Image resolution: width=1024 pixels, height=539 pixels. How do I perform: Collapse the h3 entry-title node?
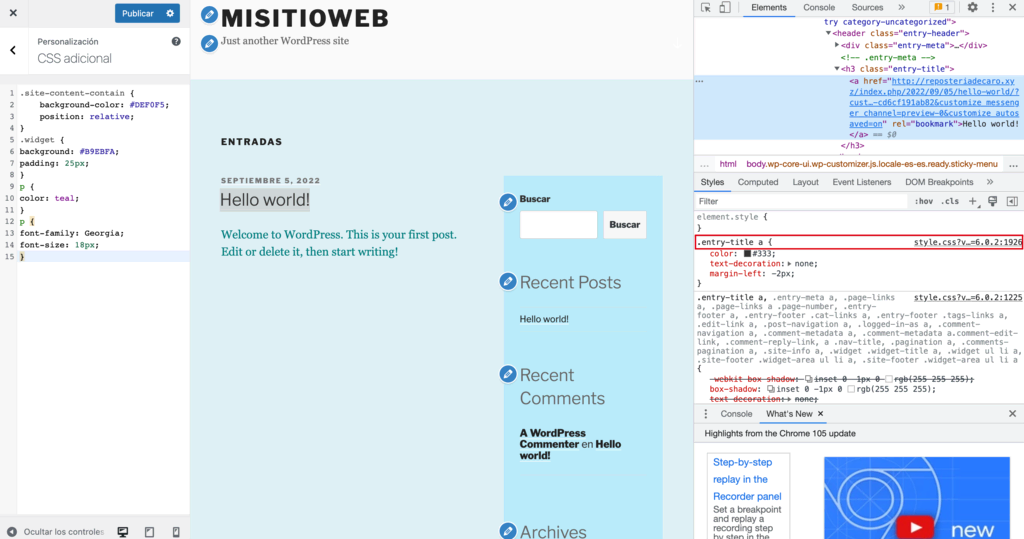point(837,69)
